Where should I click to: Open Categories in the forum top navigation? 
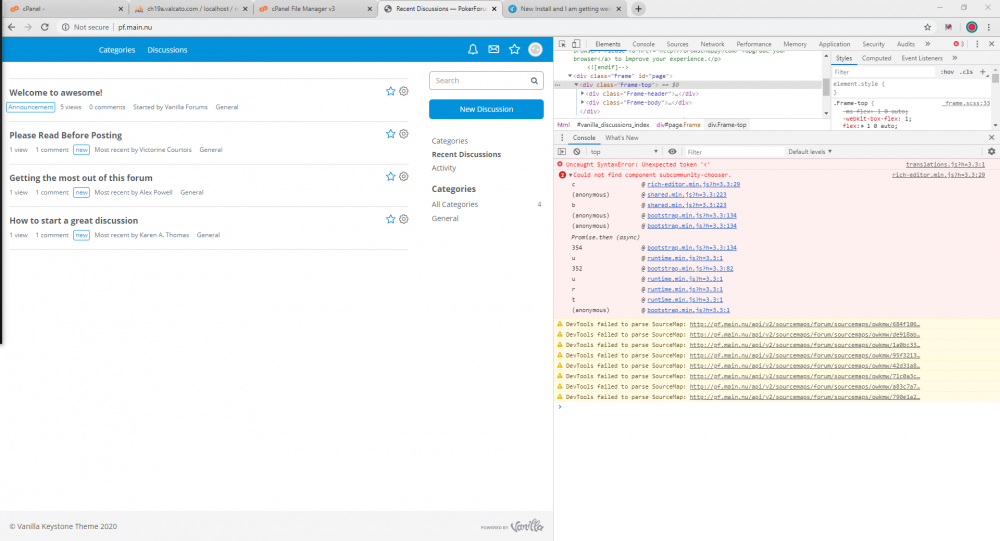pos(117,50)
